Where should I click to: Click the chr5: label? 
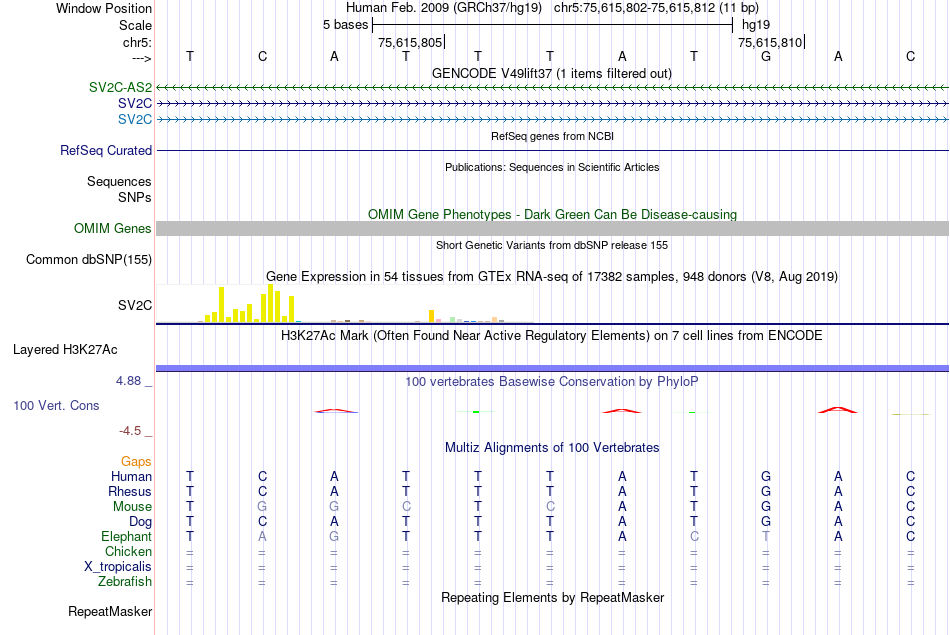point(137,42)
